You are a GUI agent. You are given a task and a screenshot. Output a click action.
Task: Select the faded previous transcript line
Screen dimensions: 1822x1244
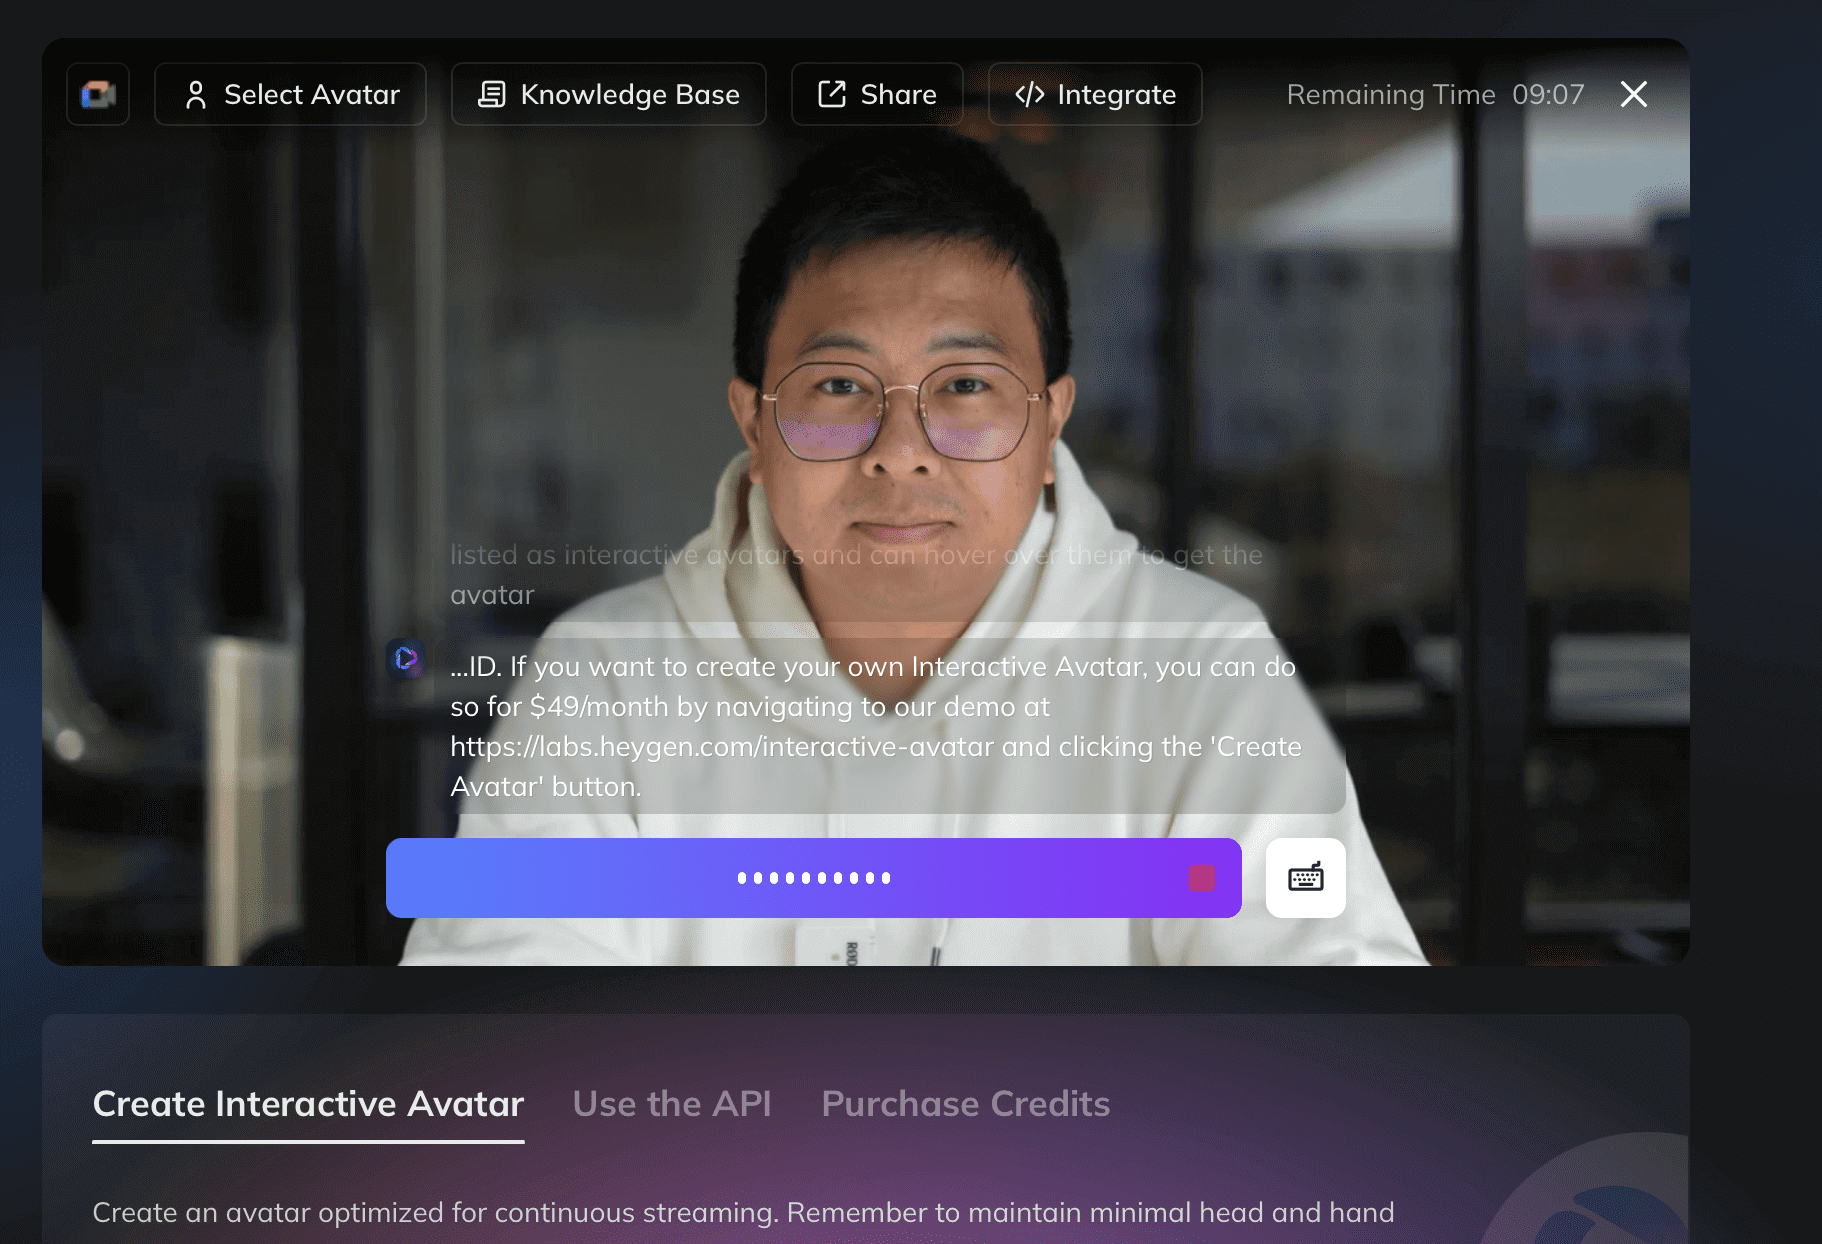pos(856,574)
